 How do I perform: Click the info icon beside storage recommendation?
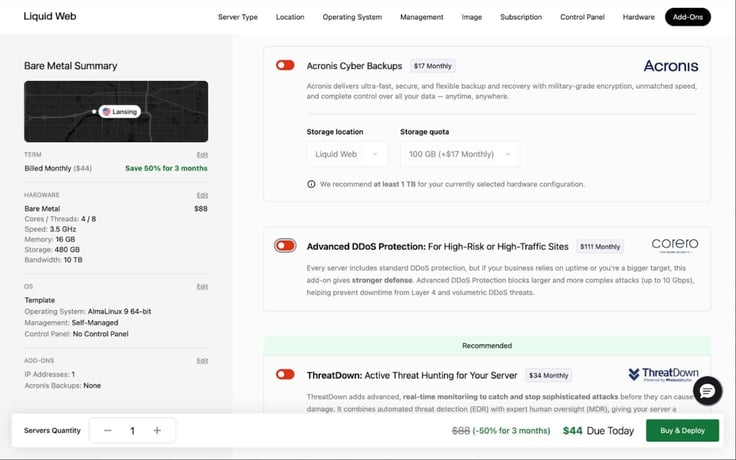coord(311,184)
